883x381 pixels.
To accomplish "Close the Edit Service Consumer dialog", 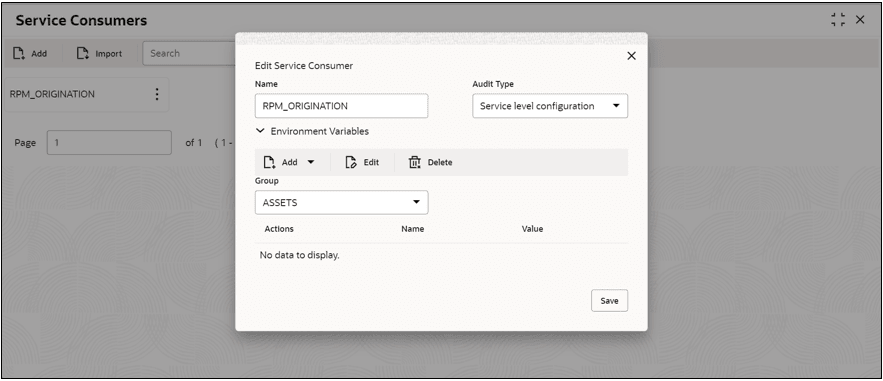I will [x=631, y=56].
